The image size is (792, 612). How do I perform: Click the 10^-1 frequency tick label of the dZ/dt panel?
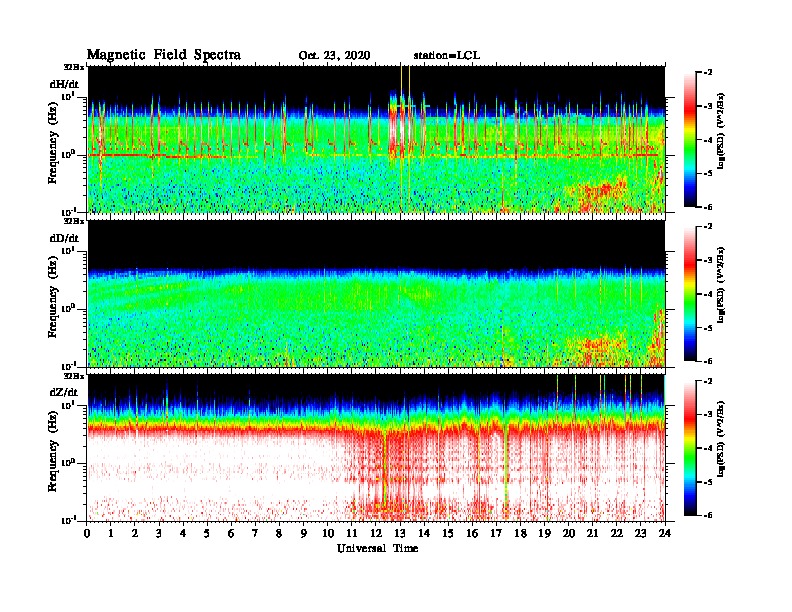point(67,520)
